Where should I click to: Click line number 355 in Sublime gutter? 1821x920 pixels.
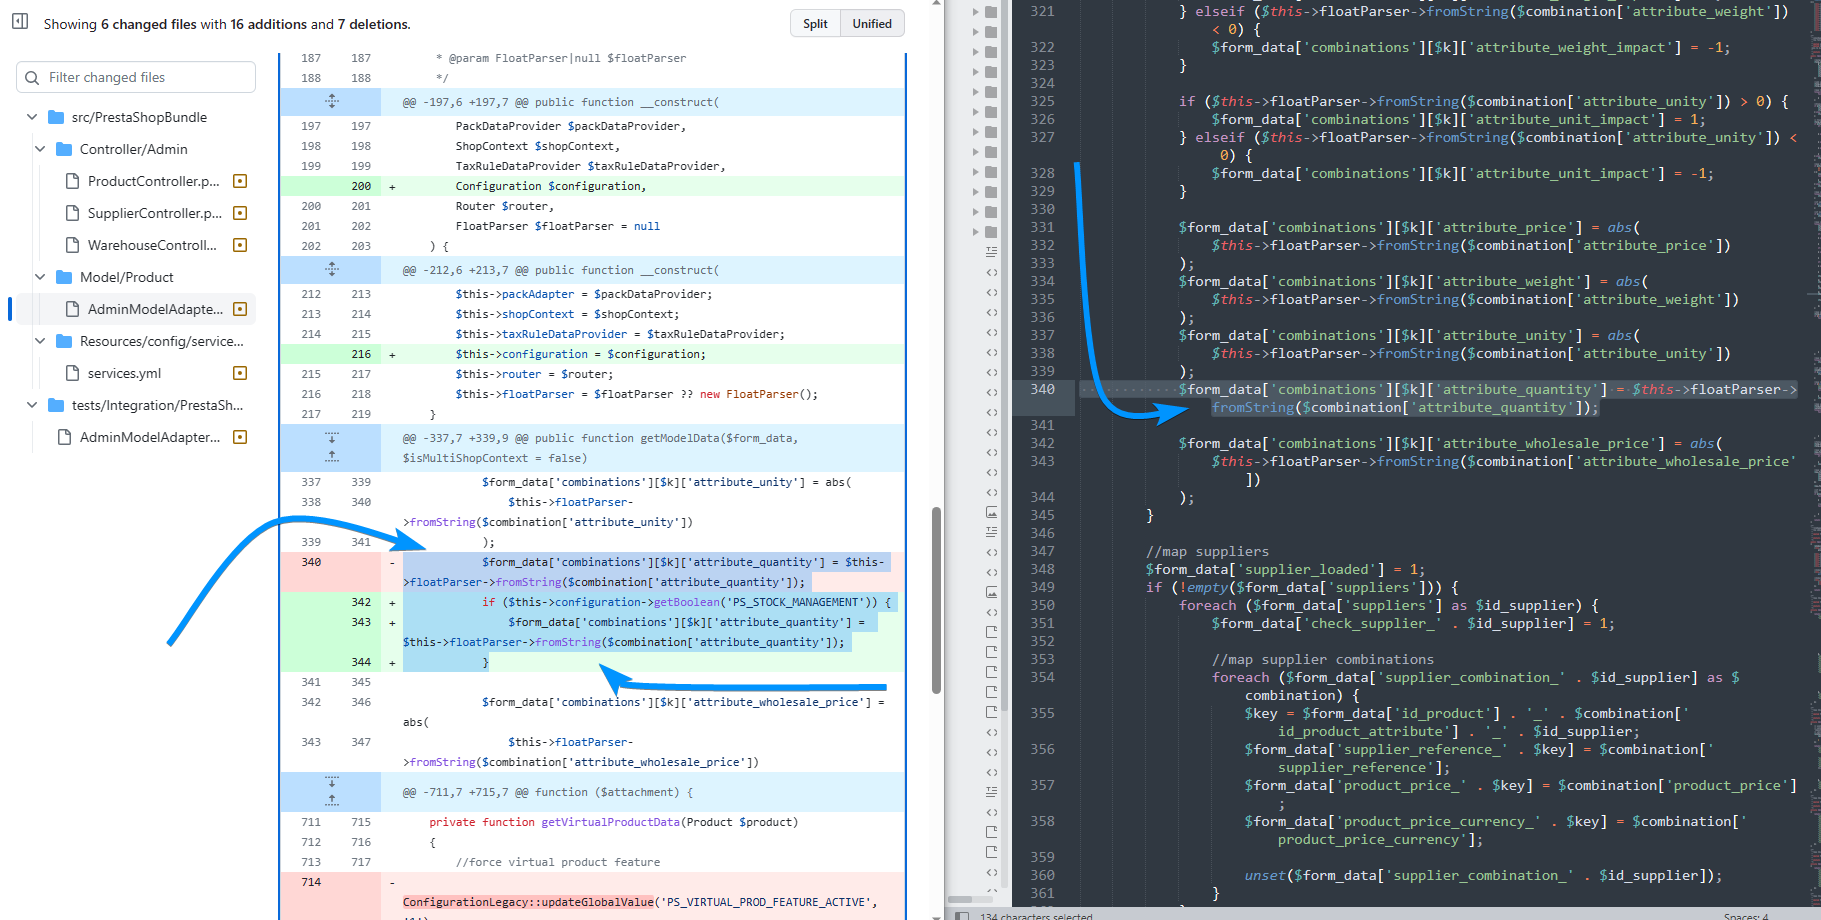click(x=1042, y=713)
